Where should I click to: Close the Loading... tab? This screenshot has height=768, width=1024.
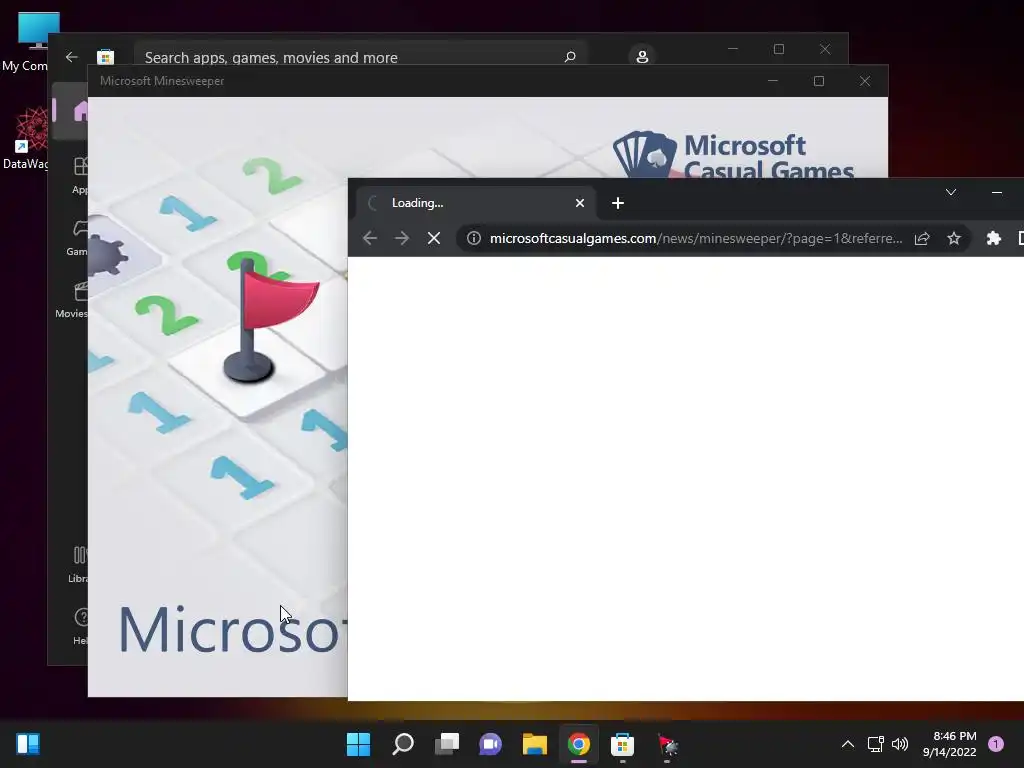pos(579,203)
